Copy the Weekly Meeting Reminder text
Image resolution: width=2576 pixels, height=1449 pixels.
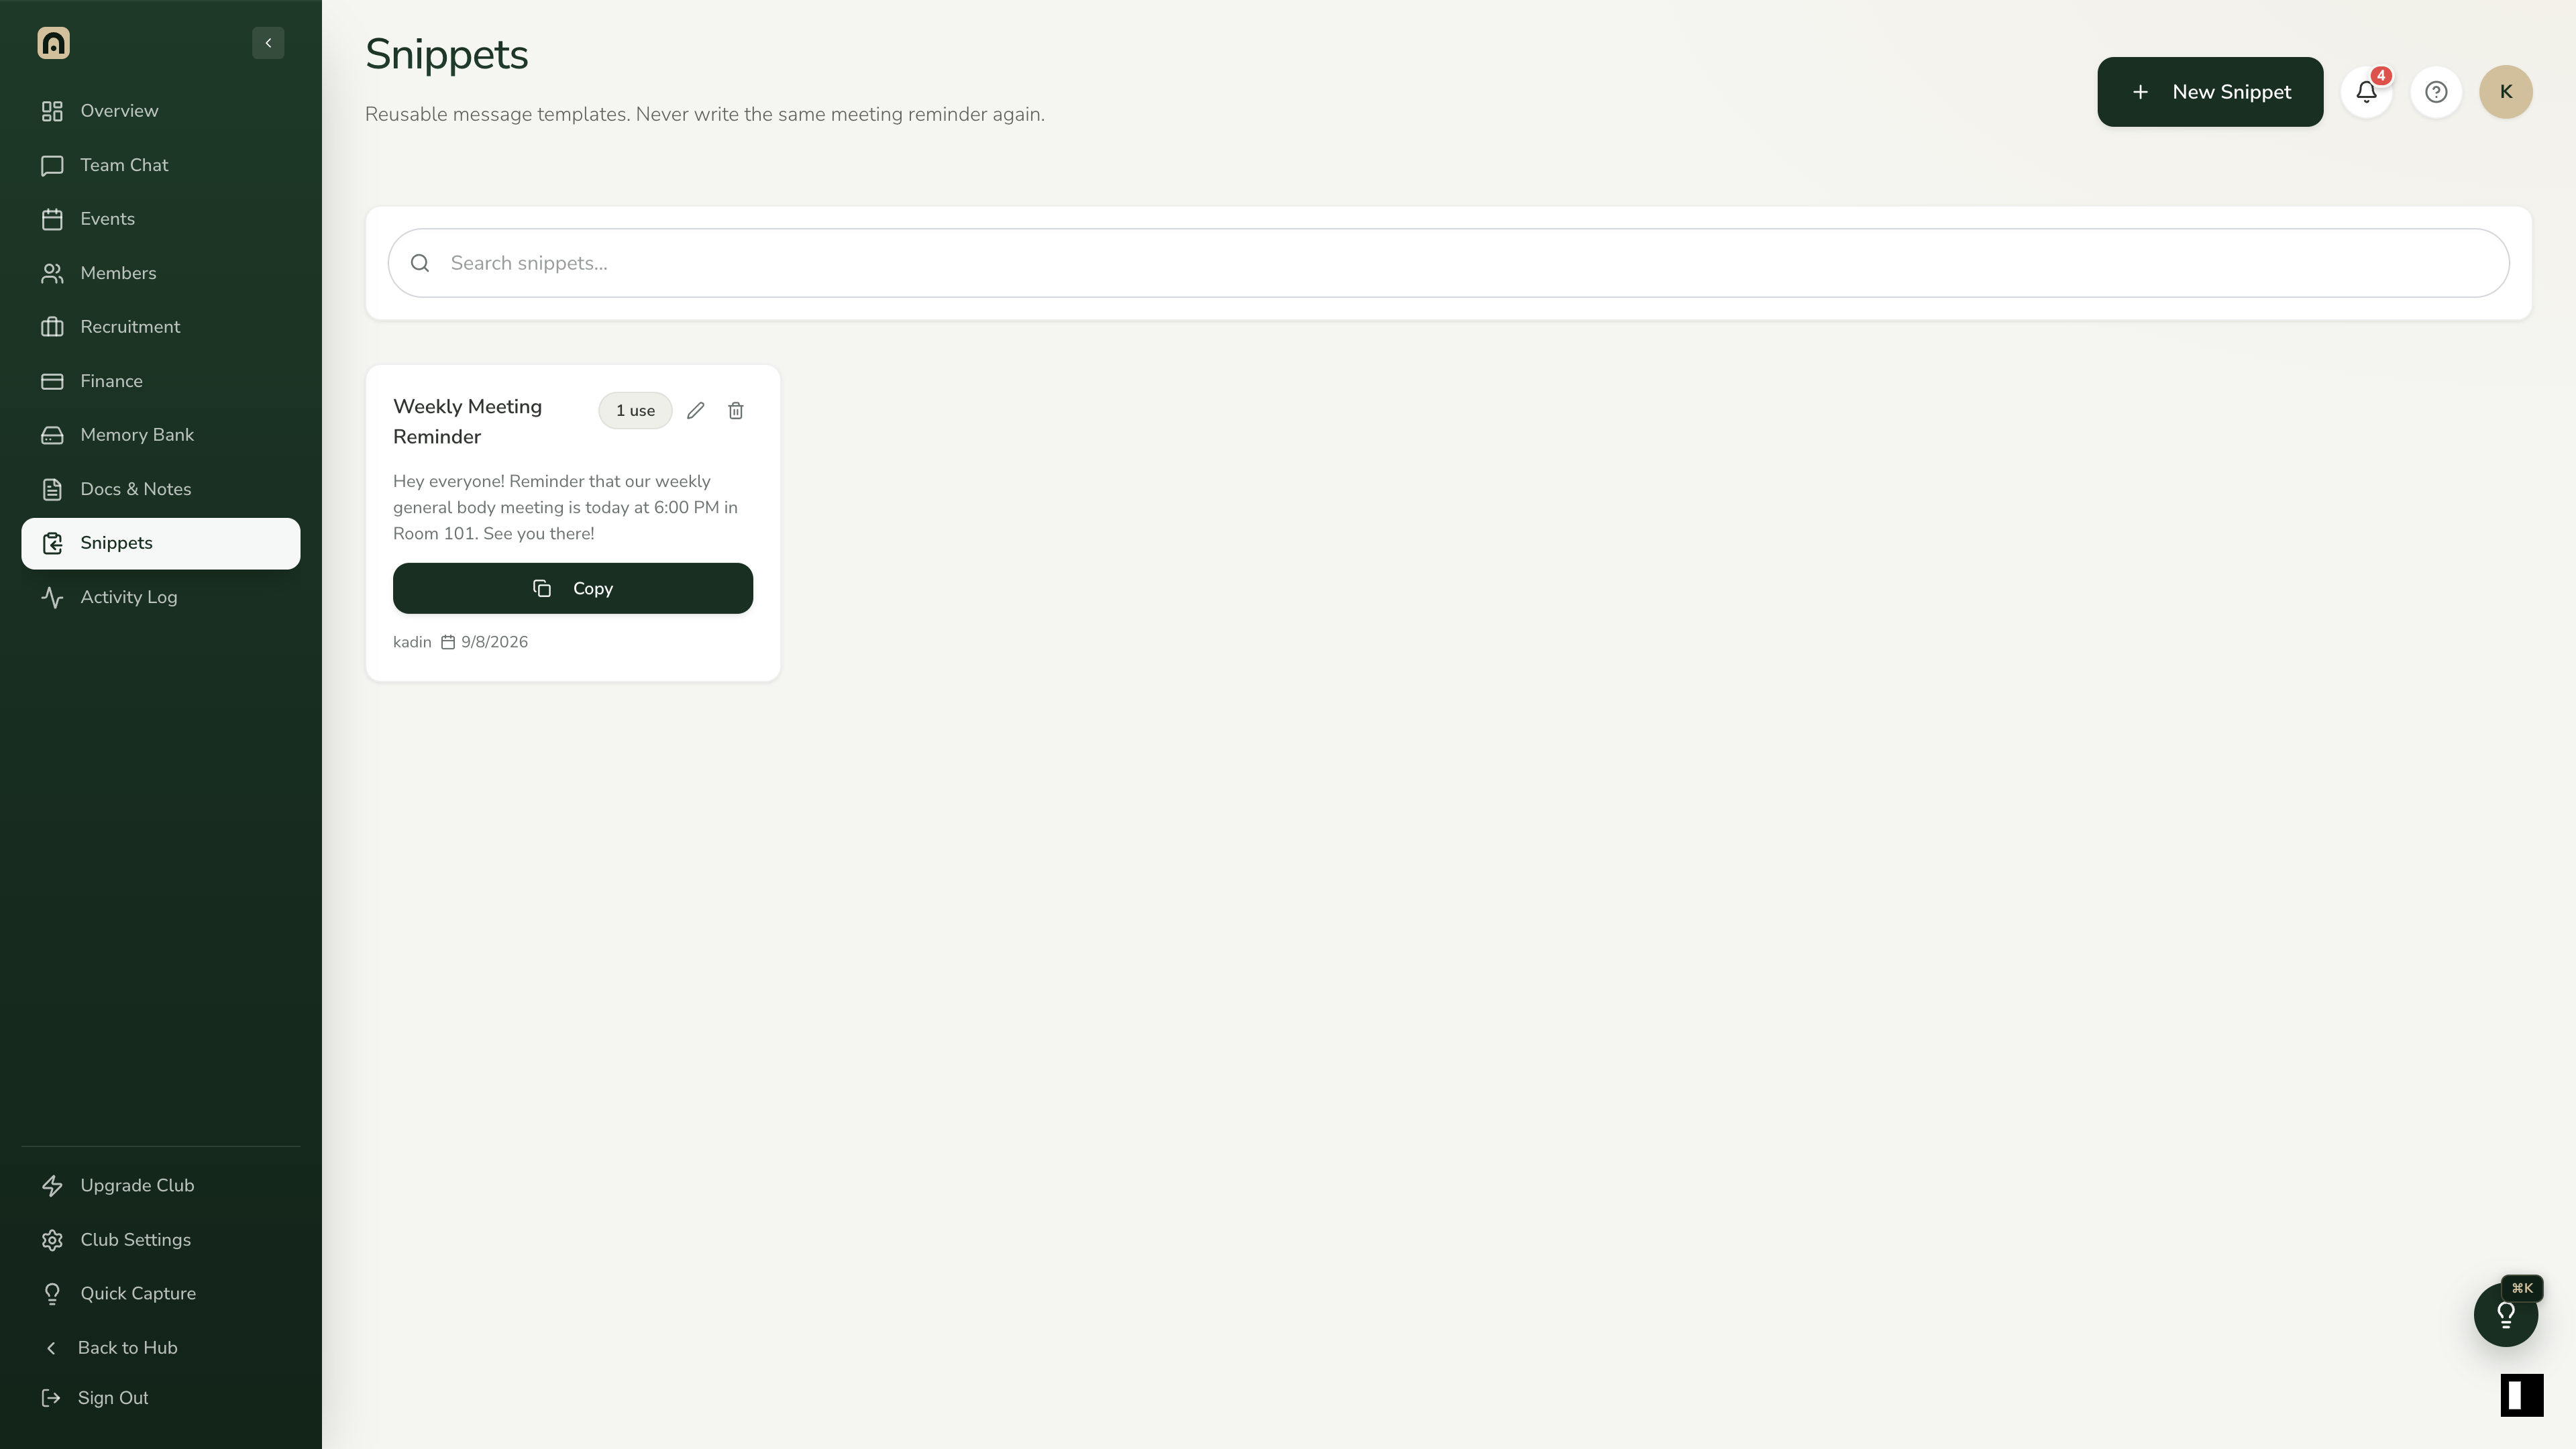[573, 588]
